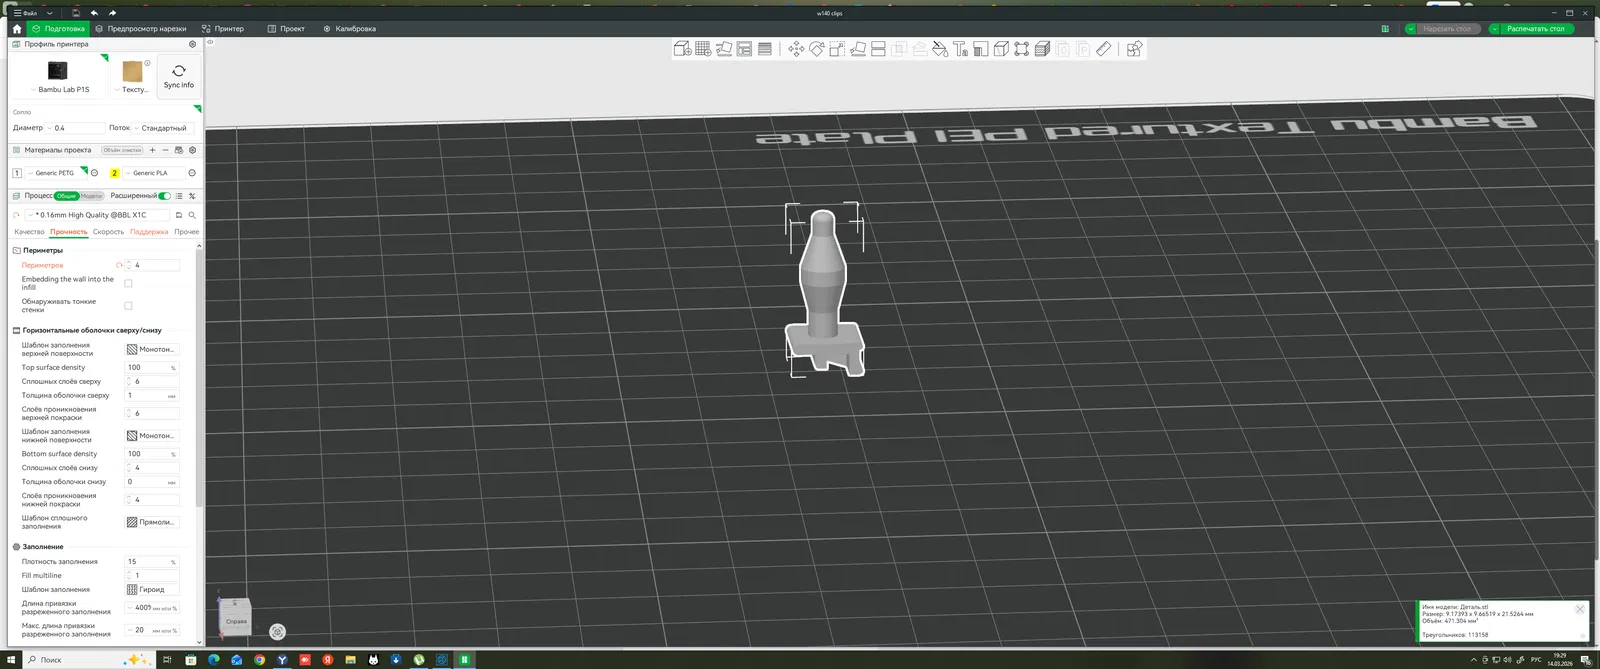Switch to the Проект tab
The width and height of the screenshot is (1600, 669).
point(286,28)
